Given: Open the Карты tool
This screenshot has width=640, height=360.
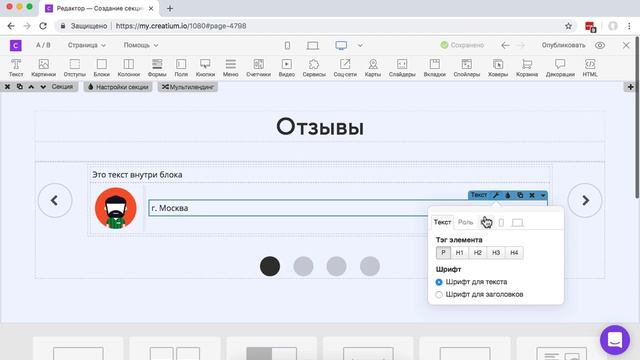Looking at the screenshot, I should pos(373,67).
